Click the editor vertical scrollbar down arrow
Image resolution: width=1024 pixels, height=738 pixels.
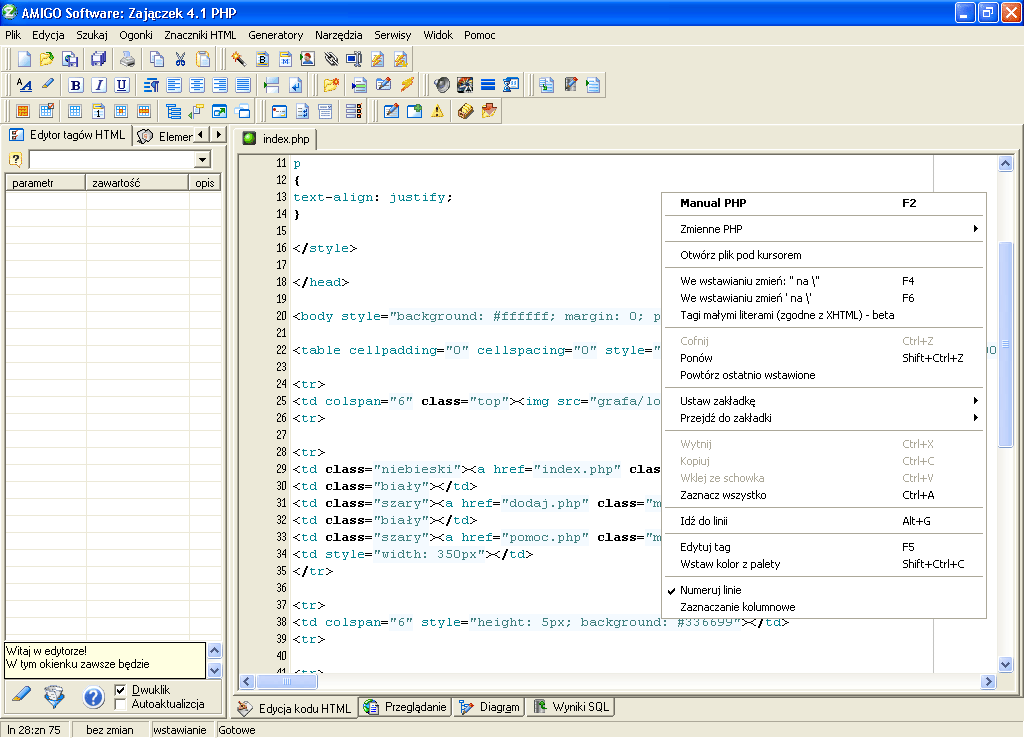[x=1006, y=664]
